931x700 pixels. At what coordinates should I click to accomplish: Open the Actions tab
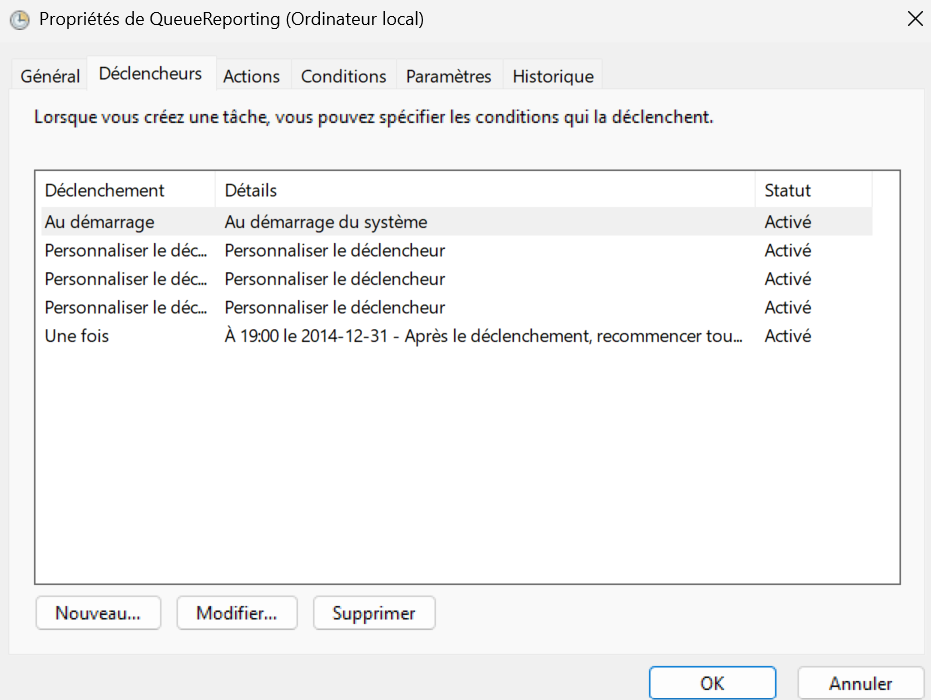click(x=251, y=76)
